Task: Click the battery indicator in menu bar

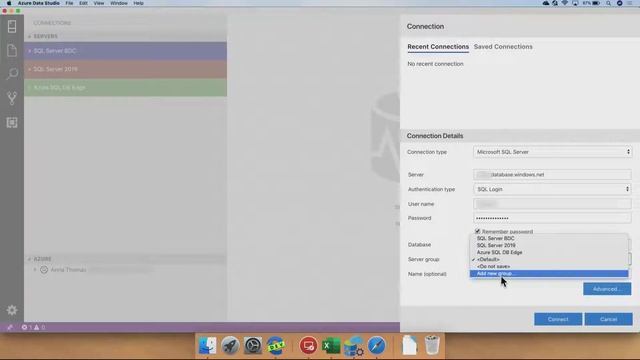Action: coord(591,3)
